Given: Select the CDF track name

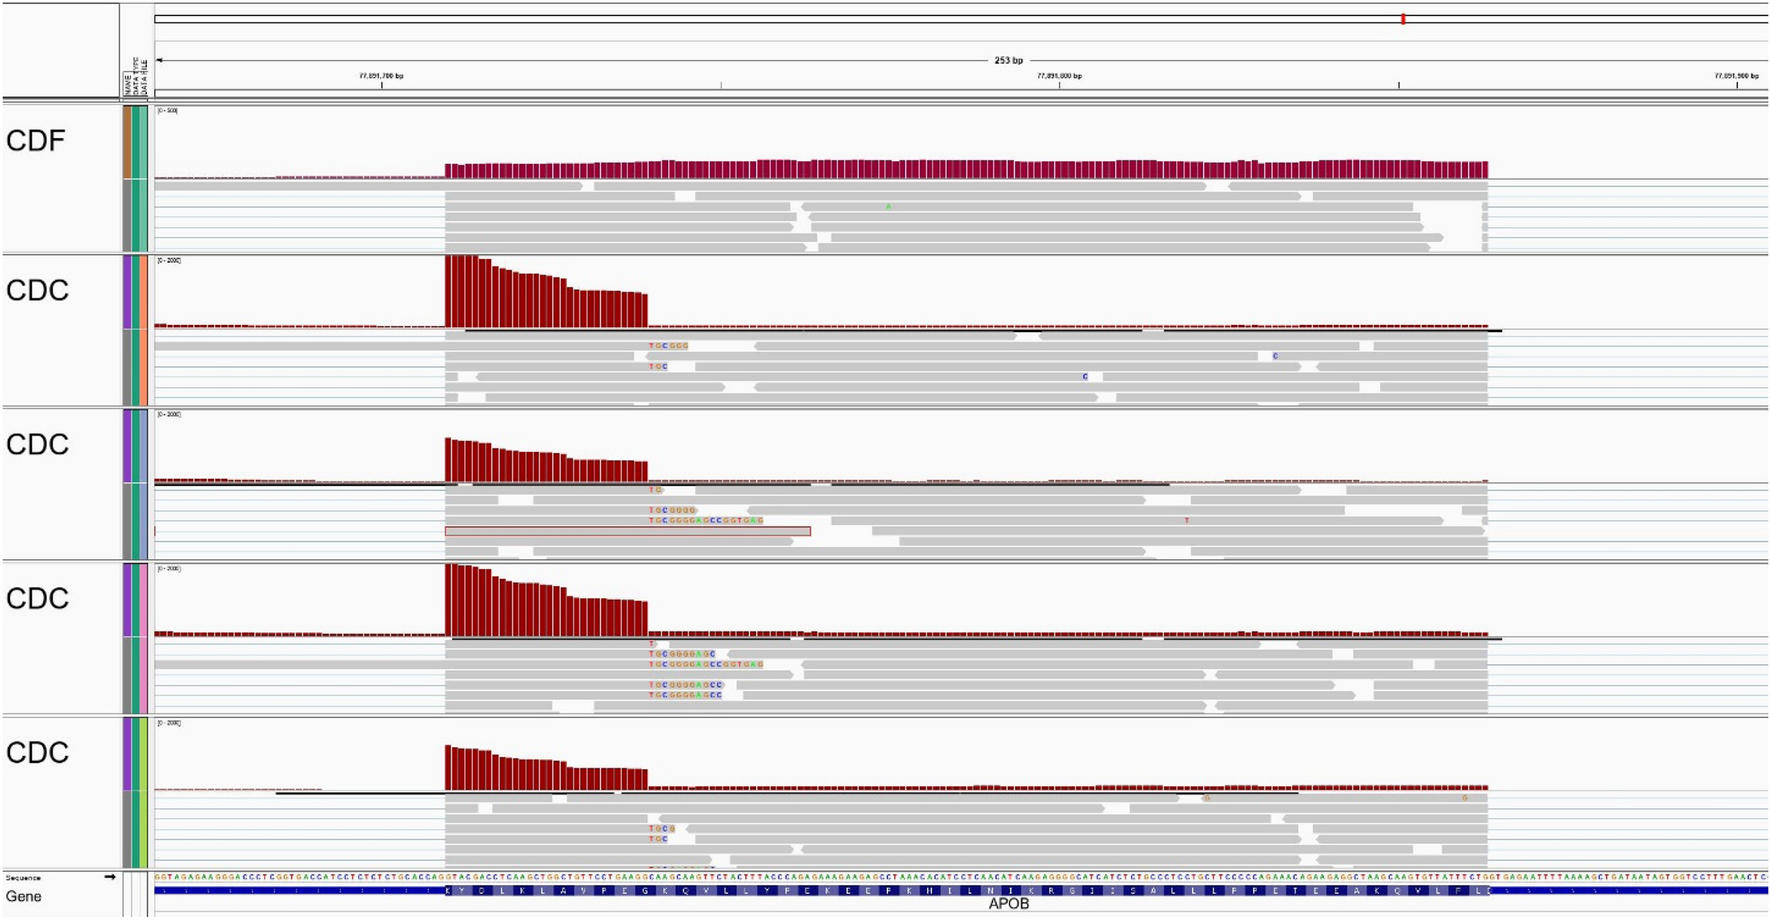Looking at the screenshot, I should click(x=36, y=141).
